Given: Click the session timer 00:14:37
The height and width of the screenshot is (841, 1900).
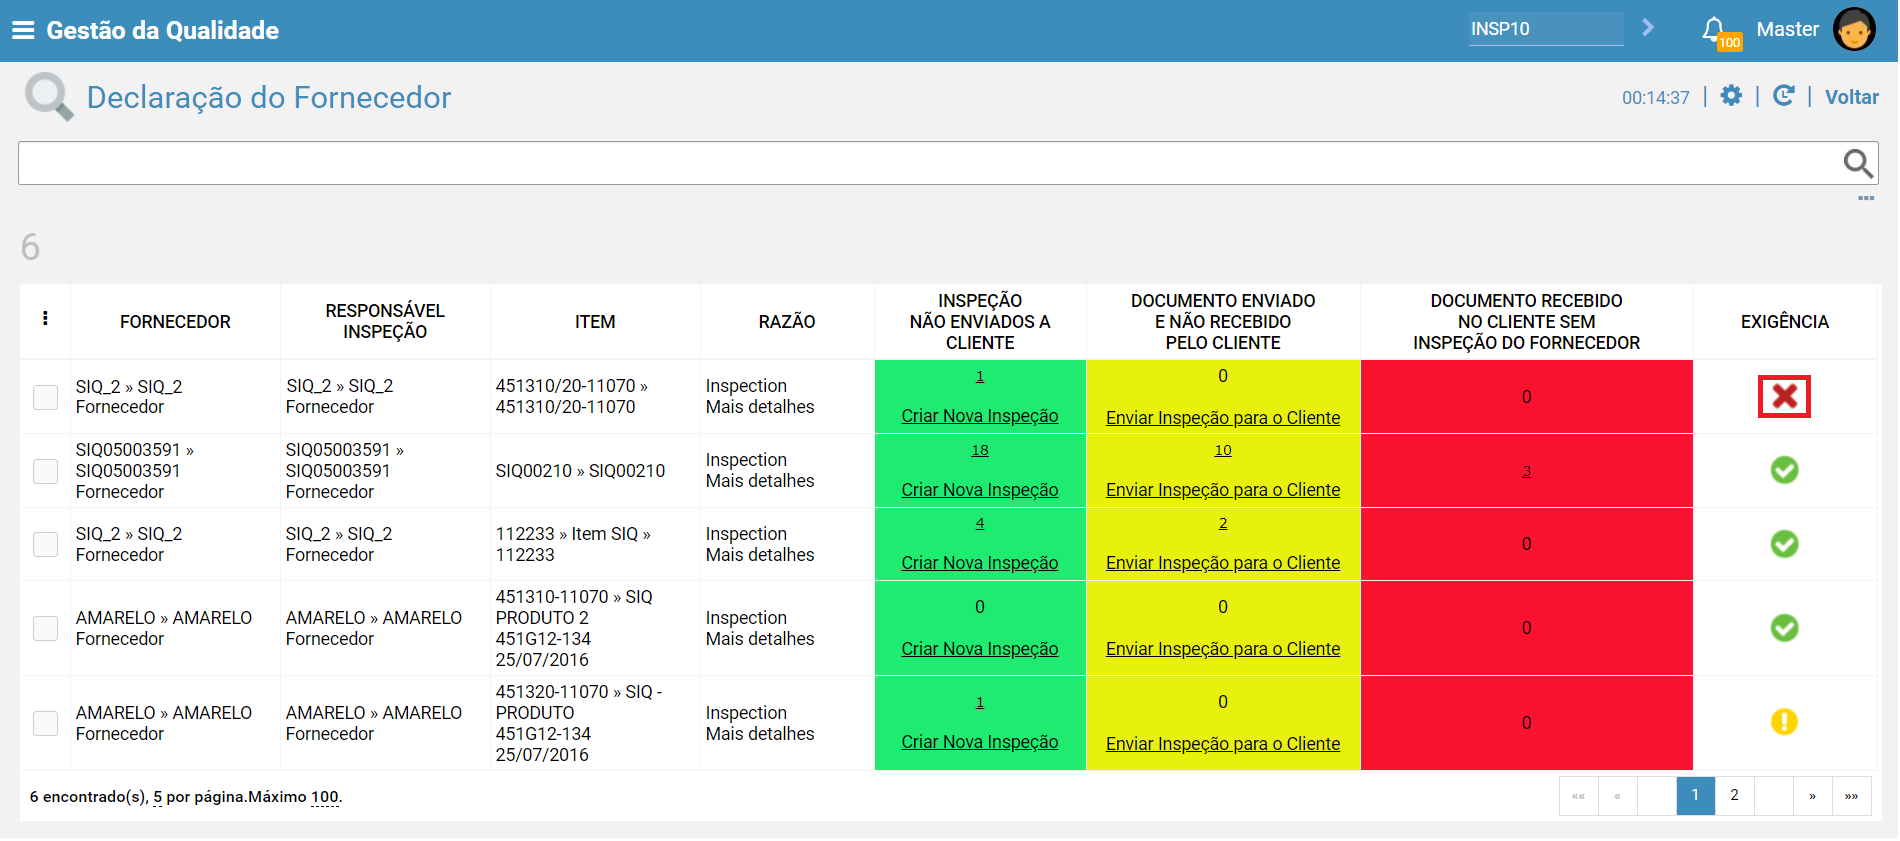Looking at the screenshot, I should click(x=1655, y=98).
